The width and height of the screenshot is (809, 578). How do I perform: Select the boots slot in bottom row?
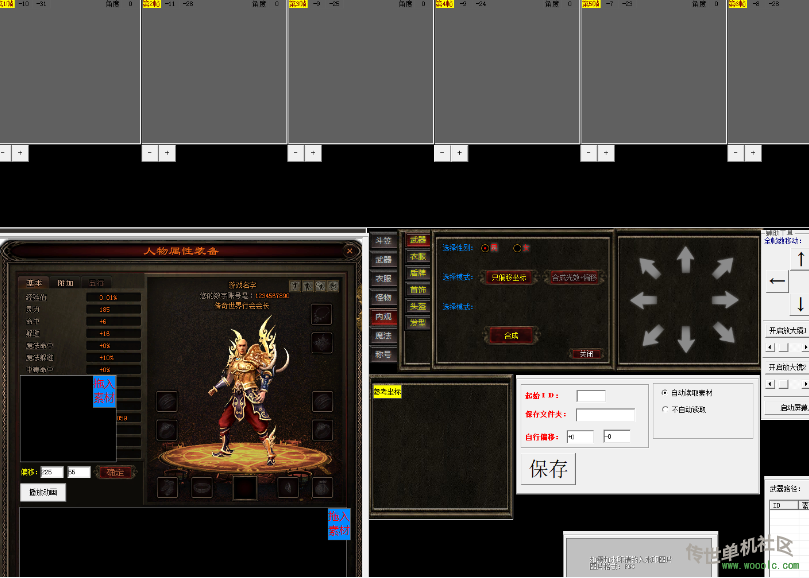[167, 487]
